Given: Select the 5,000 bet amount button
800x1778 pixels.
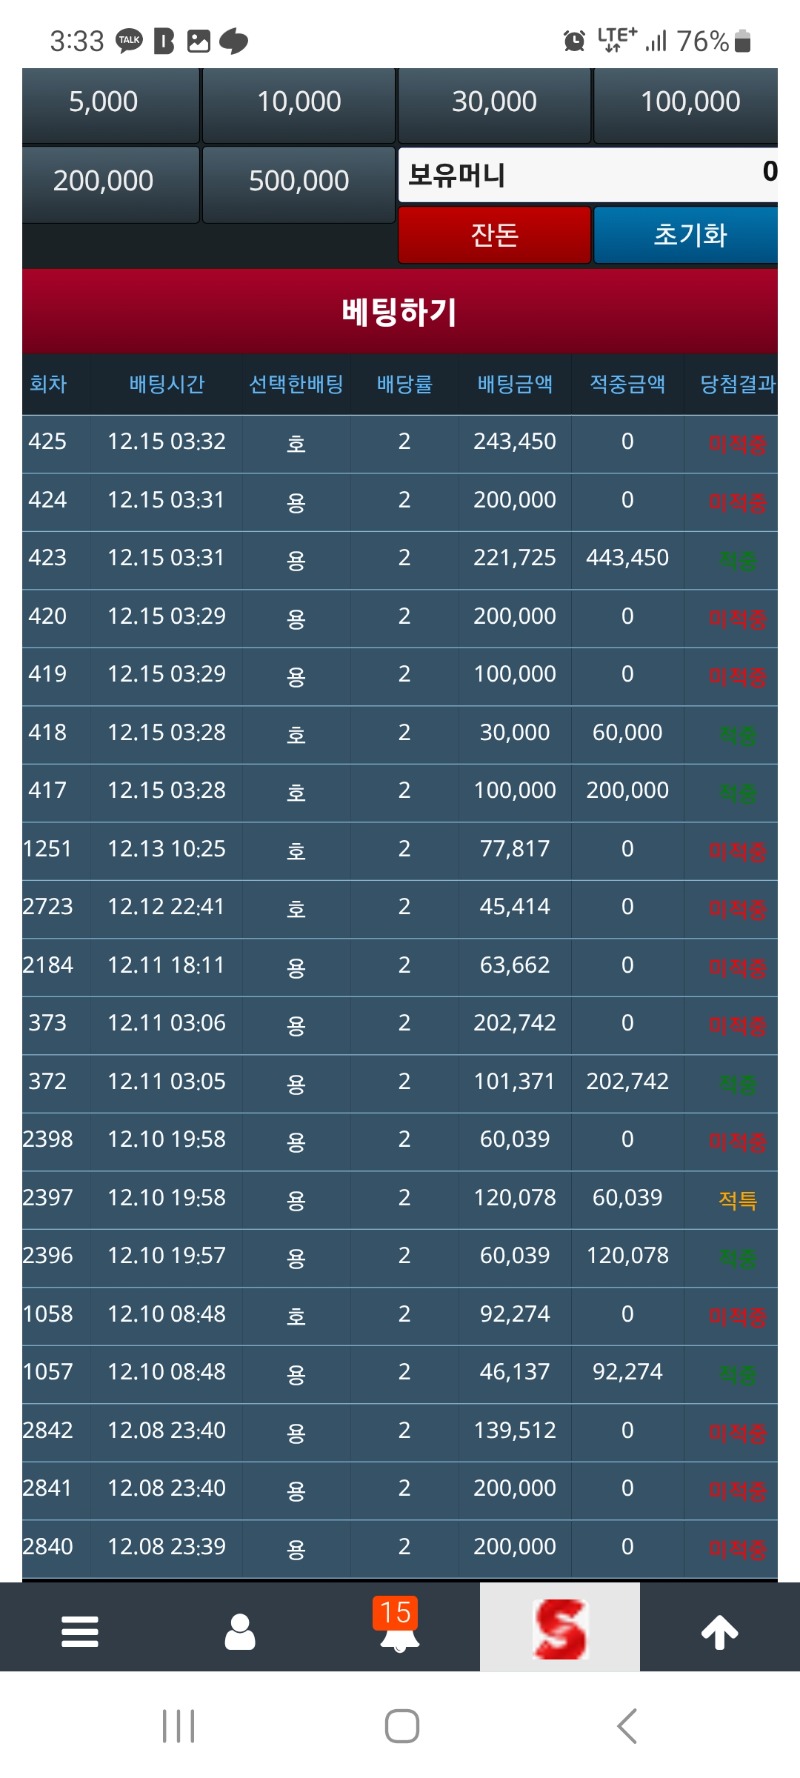Looking at the screenshot, I should (104, 102).
